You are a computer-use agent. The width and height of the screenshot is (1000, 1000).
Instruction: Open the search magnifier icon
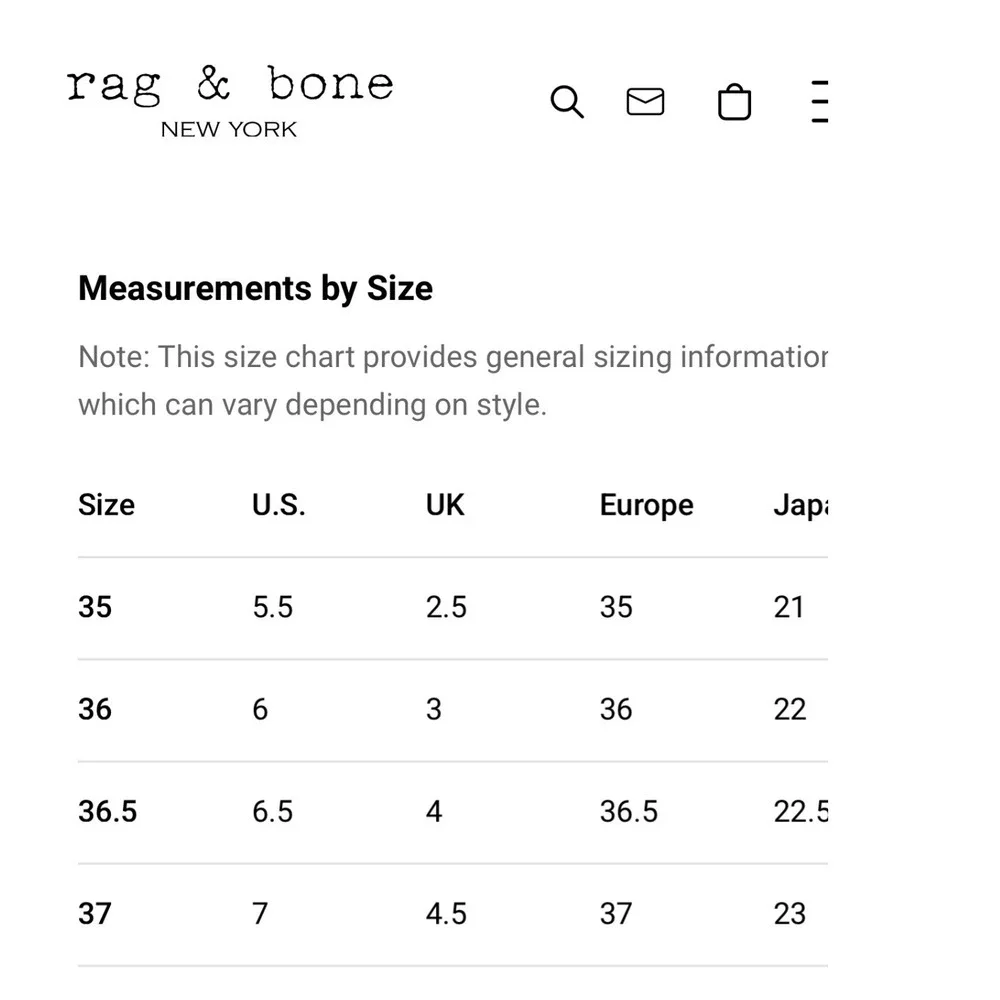click(x=567, y=101)
